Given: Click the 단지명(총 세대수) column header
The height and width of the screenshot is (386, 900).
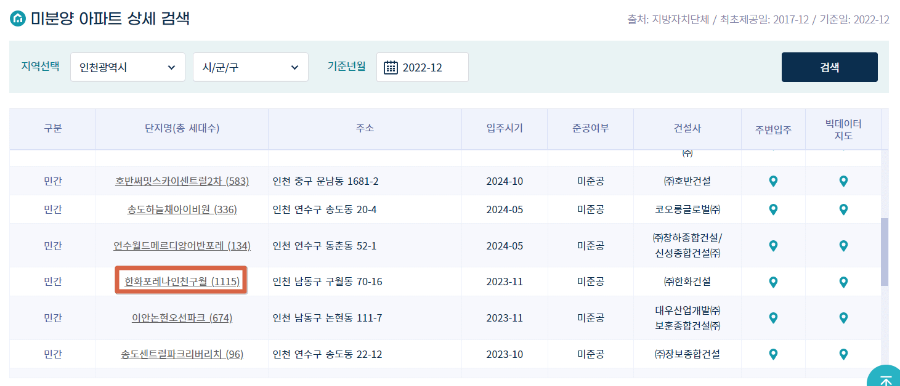Looking at the screenshot, I should point(182,129).
